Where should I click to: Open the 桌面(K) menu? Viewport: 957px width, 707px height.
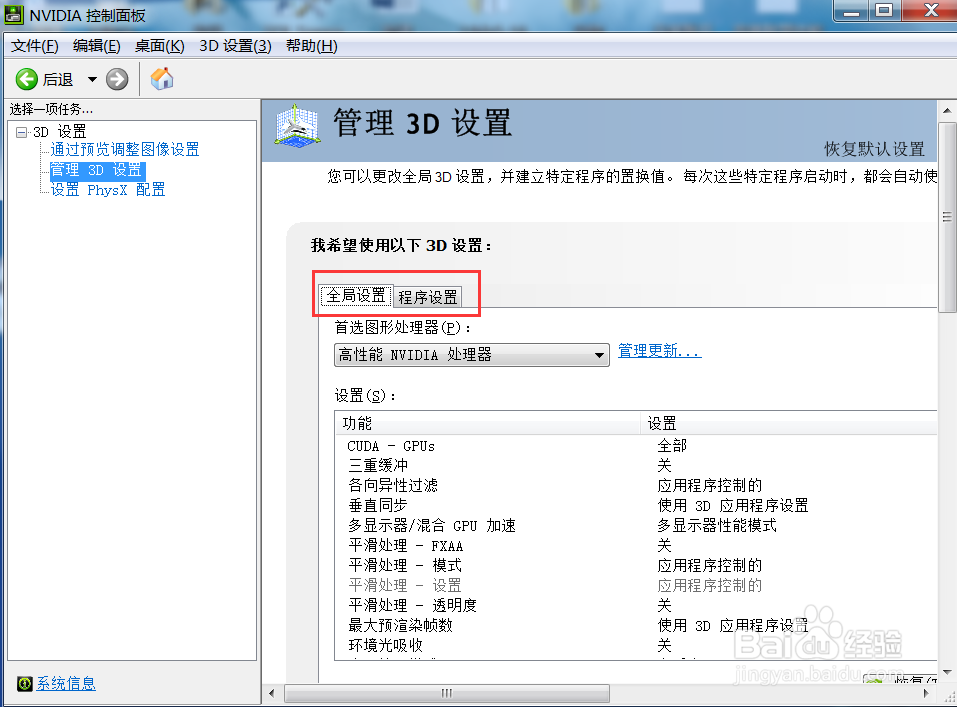click(159, 46)
